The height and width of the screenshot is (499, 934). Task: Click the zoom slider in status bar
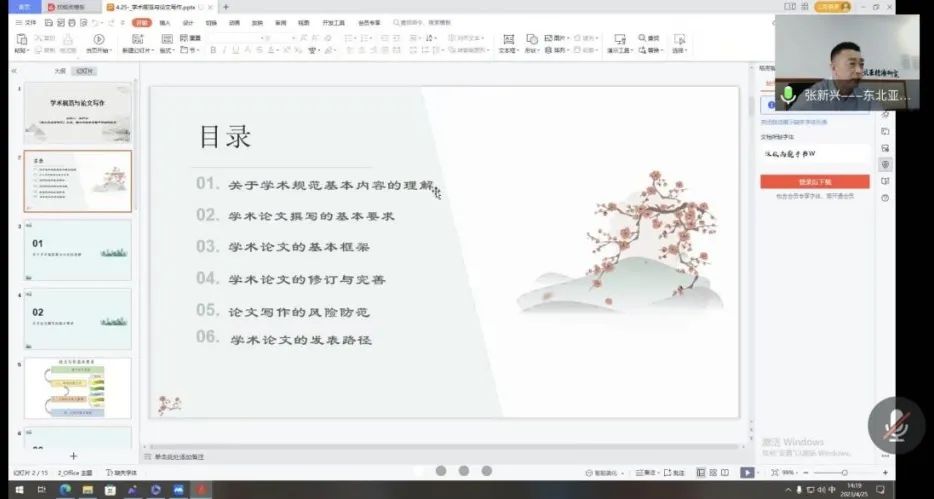844,472
